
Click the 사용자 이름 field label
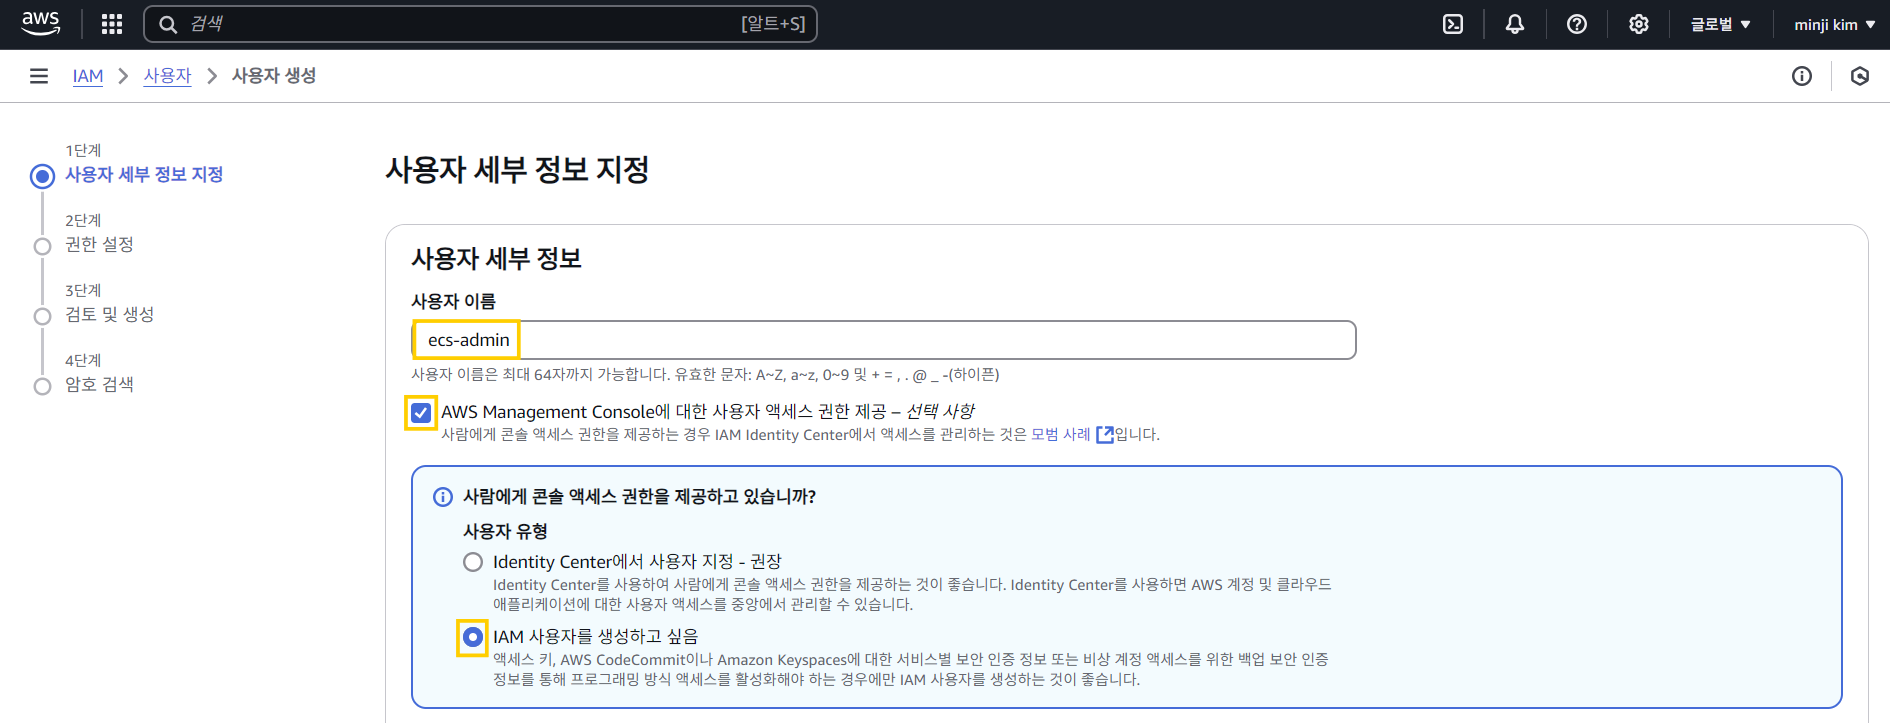[x=453, y=301]
